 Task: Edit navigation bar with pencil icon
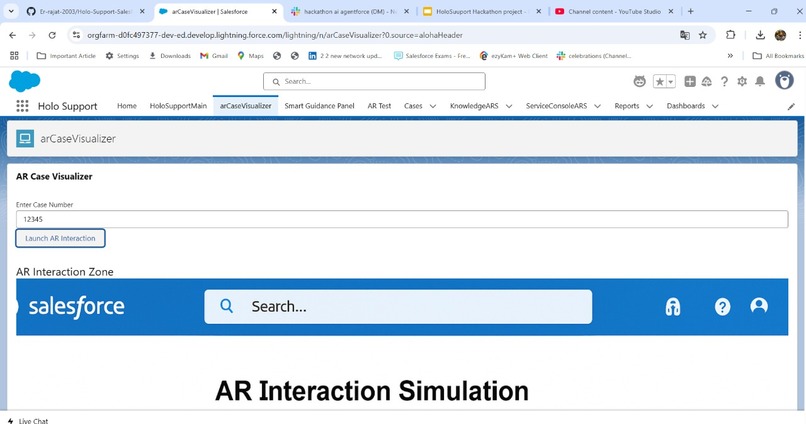coord(791,106)
